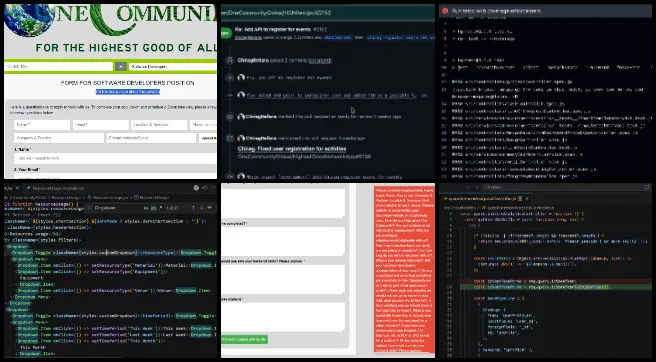Click ChiragBellara avatar beside first commit
The height and width of the screenshot is (362, 656).
point(241,77)
